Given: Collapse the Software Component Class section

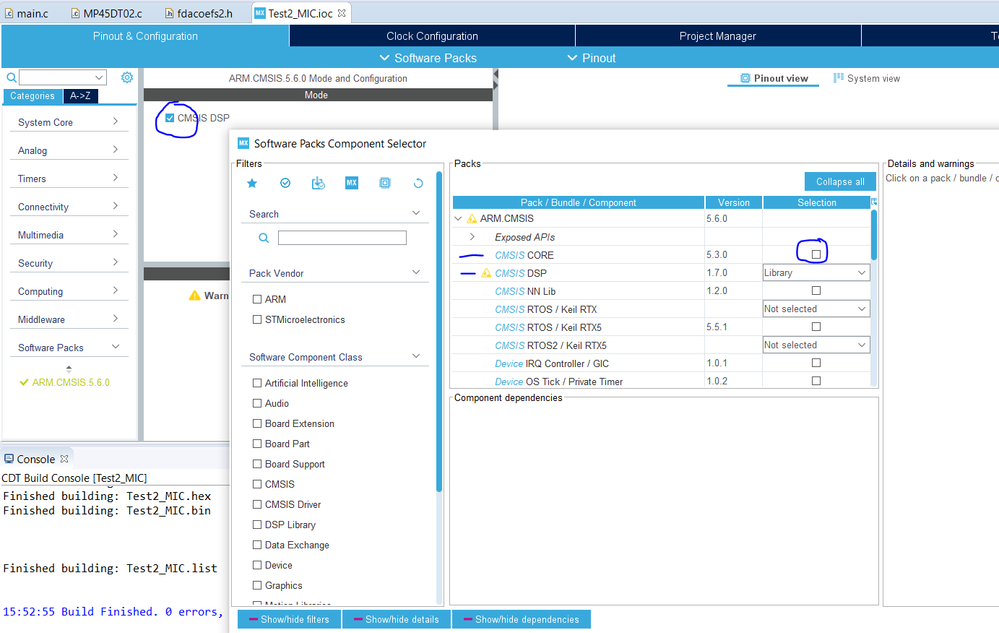Looking at the screenshot, I should [416, 357].
